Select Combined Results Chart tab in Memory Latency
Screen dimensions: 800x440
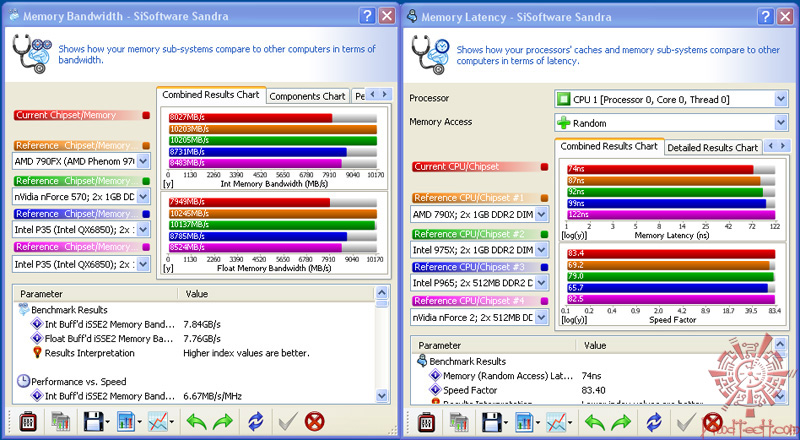coord(609,146)
